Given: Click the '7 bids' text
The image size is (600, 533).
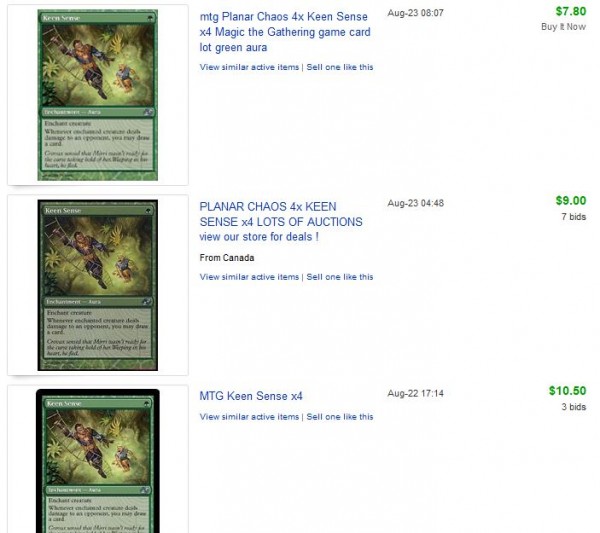Looking at the screenshot, I should pyautogui.click(x=574, y=217).
